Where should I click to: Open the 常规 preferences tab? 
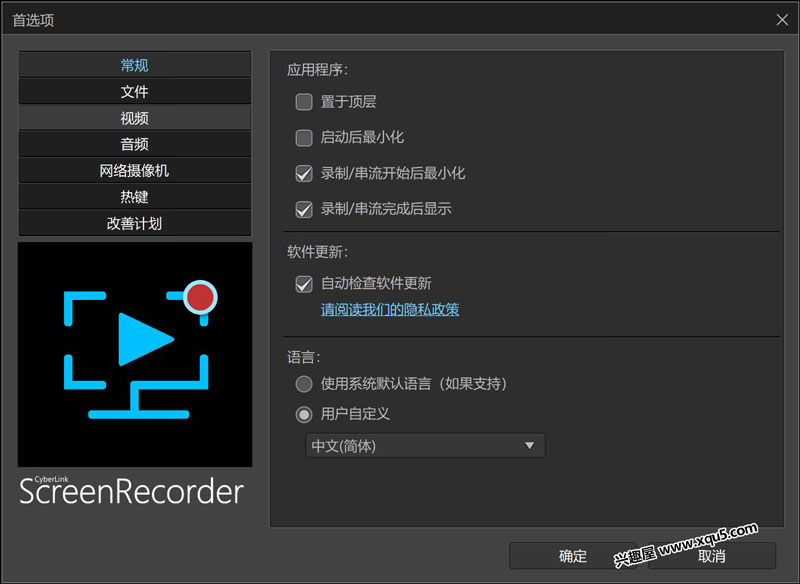[134, 65]
